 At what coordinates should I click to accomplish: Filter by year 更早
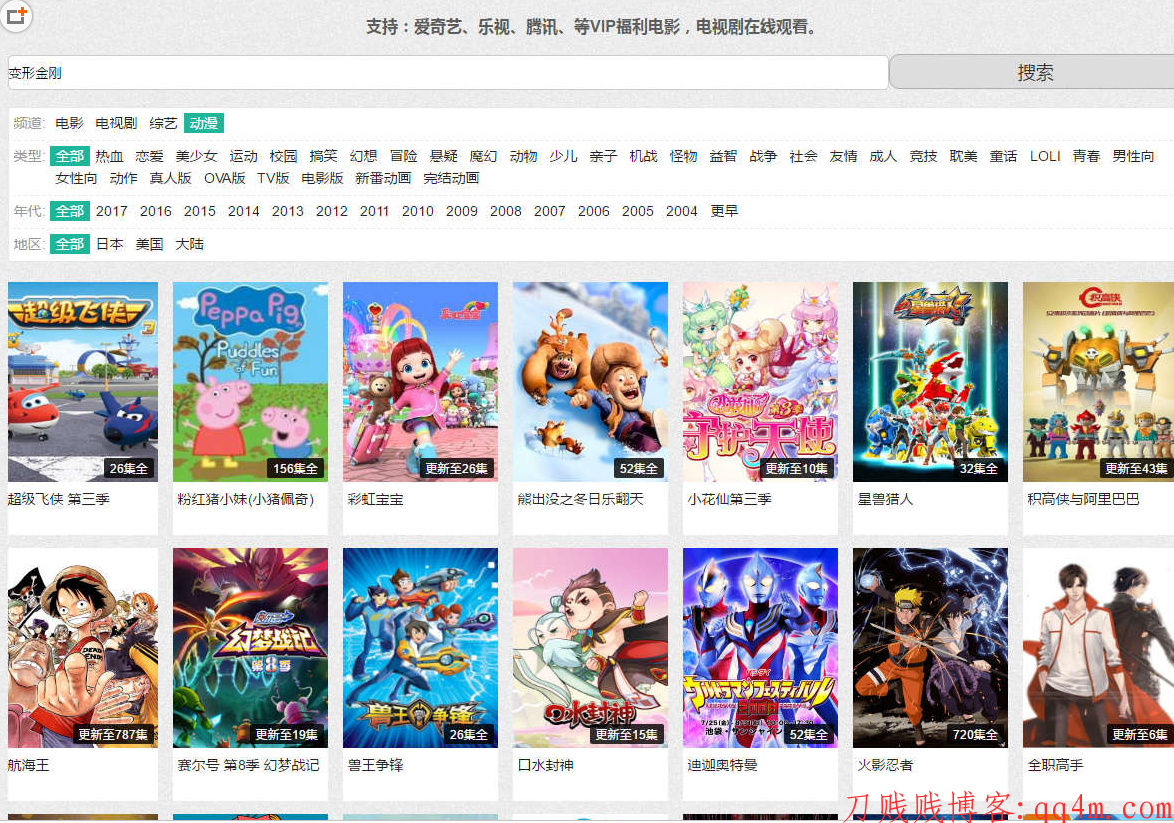[724, 211]
